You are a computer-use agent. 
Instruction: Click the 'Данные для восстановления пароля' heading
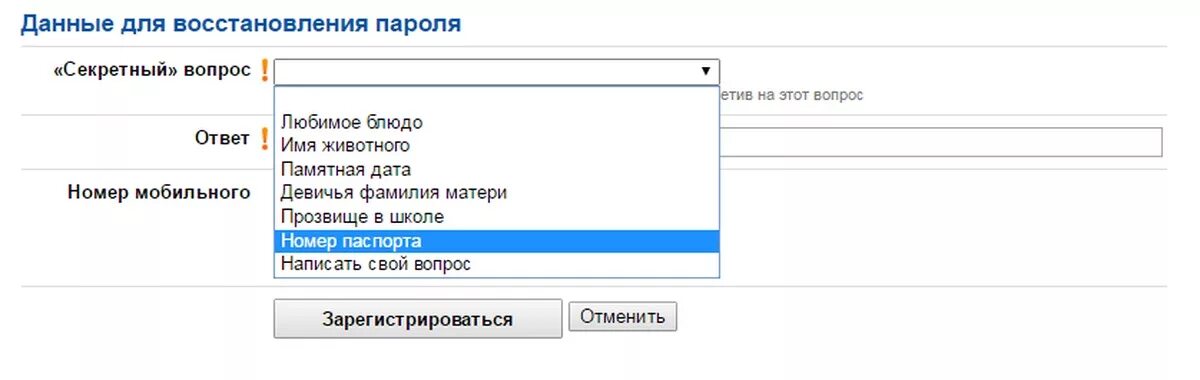(x=241, y=24)
